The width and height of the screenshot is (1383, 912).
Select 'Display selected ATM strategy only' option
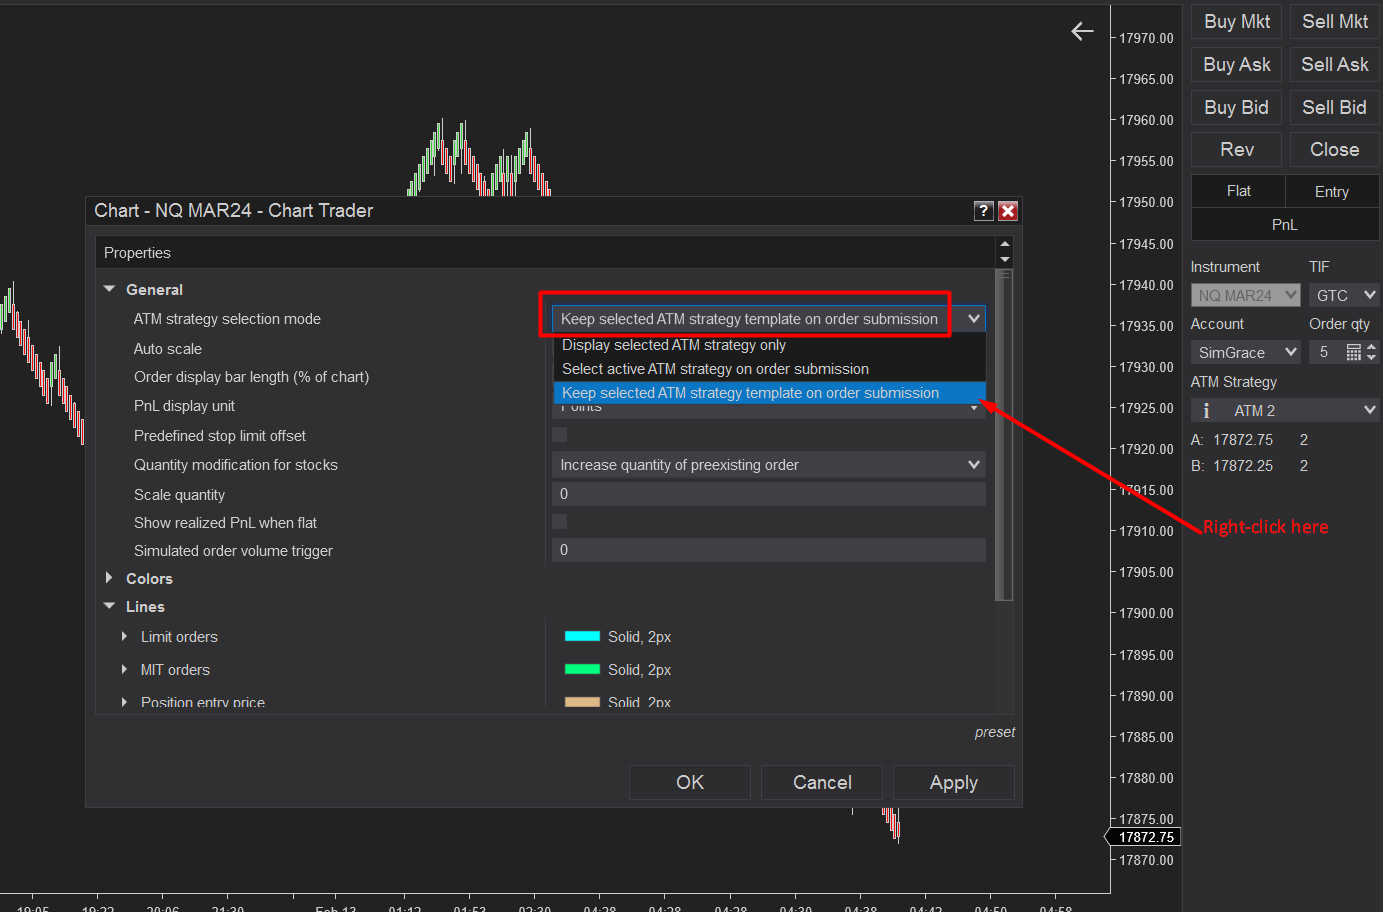point(674,345)
